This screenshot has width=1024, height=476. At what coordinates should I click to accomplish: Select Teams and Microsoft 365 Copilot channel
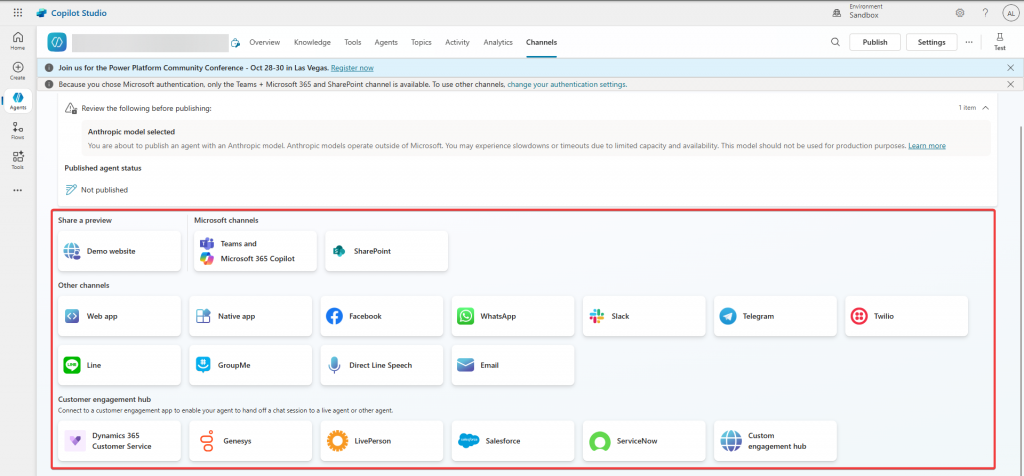tap(255, 251)
